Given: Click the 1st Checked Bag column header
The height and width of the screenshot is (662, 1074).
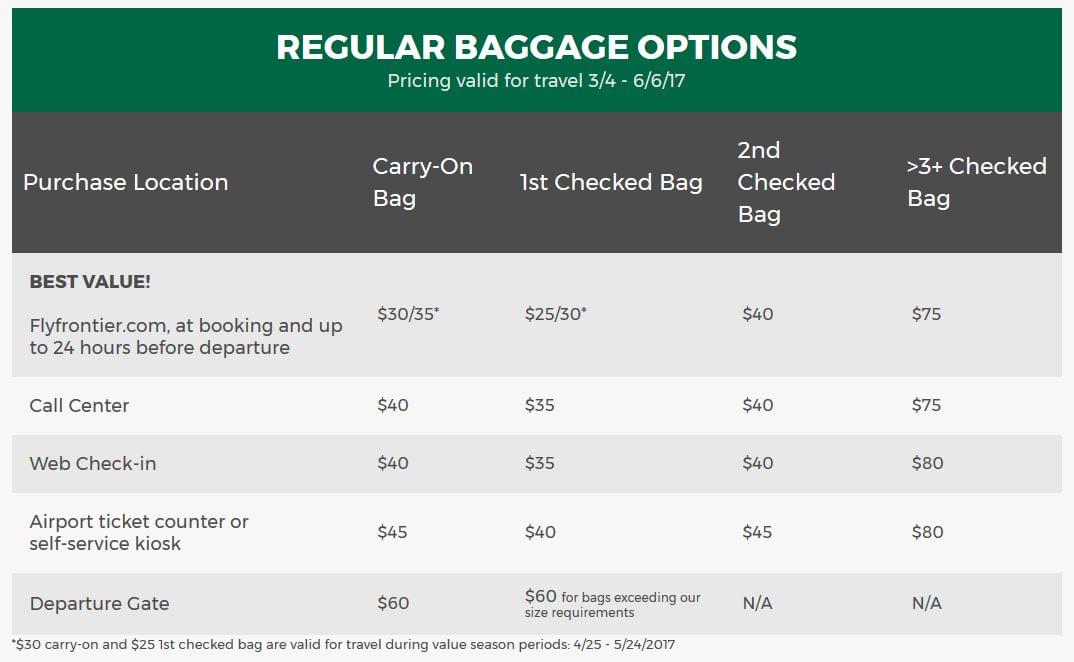Looking at the screenshot, I should click(x=611, y=182).
